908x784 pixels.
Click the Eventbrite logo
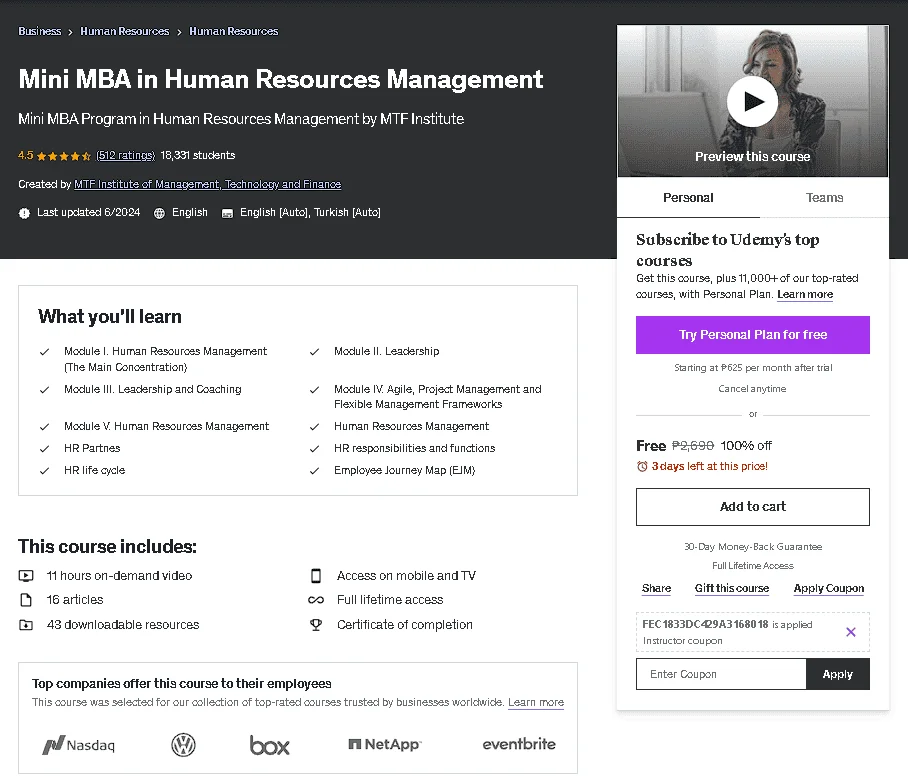click(519, 744)
